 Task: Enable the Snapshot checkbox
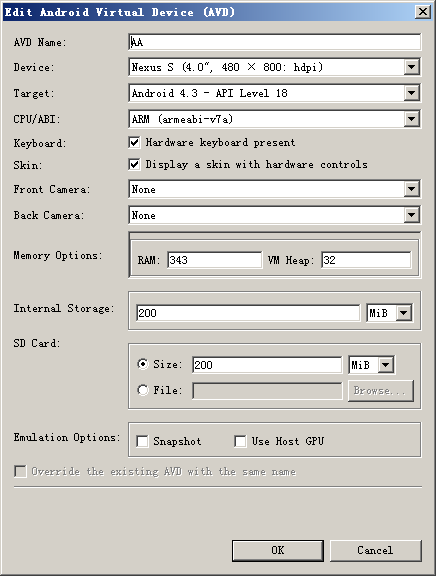pyautogui.click(x=142, y=441)
